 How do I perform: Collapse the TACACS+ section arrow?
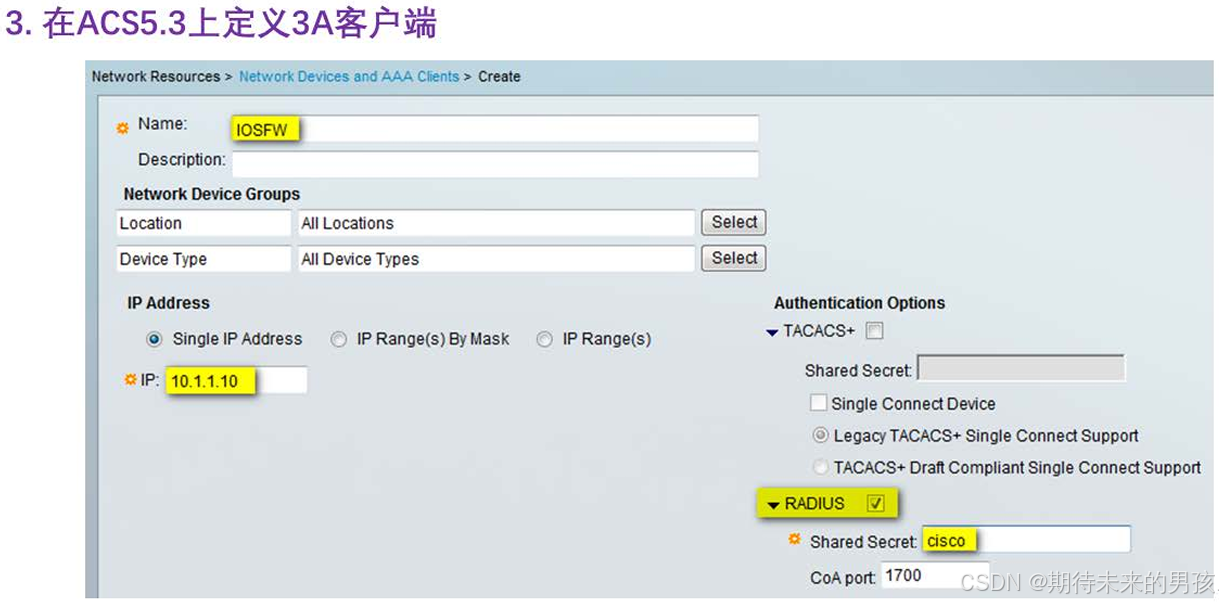[x=772, y=332]
